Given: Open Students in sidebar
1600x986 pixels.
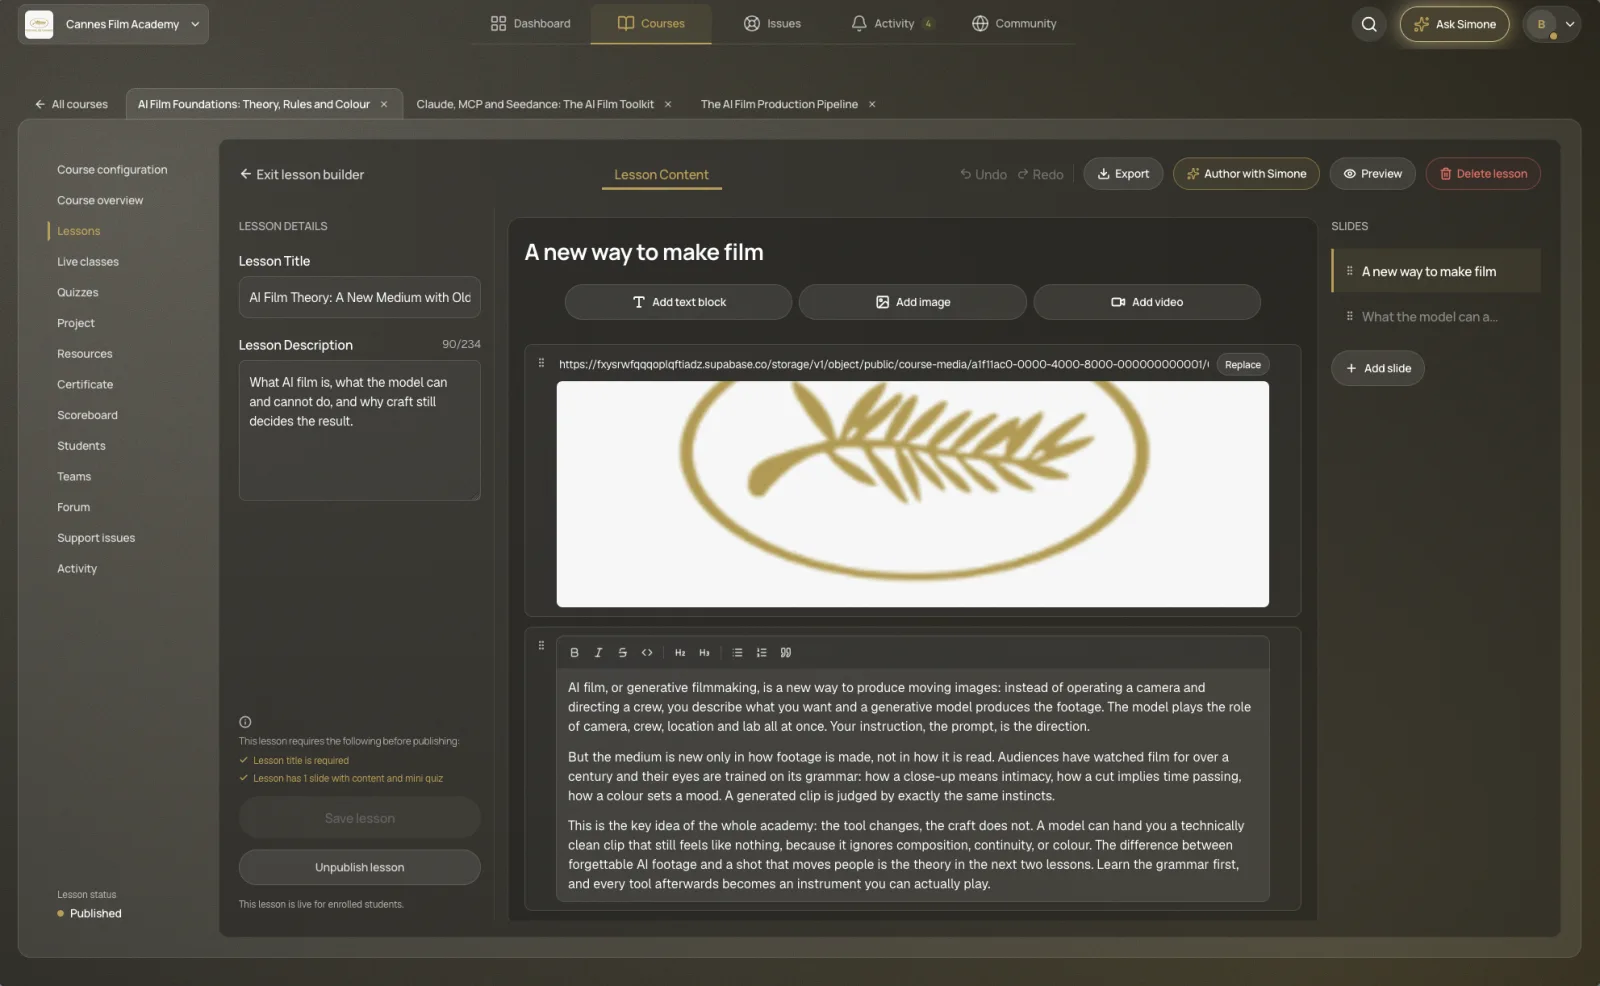Looking at the screenshot, I should coord(81,446).
